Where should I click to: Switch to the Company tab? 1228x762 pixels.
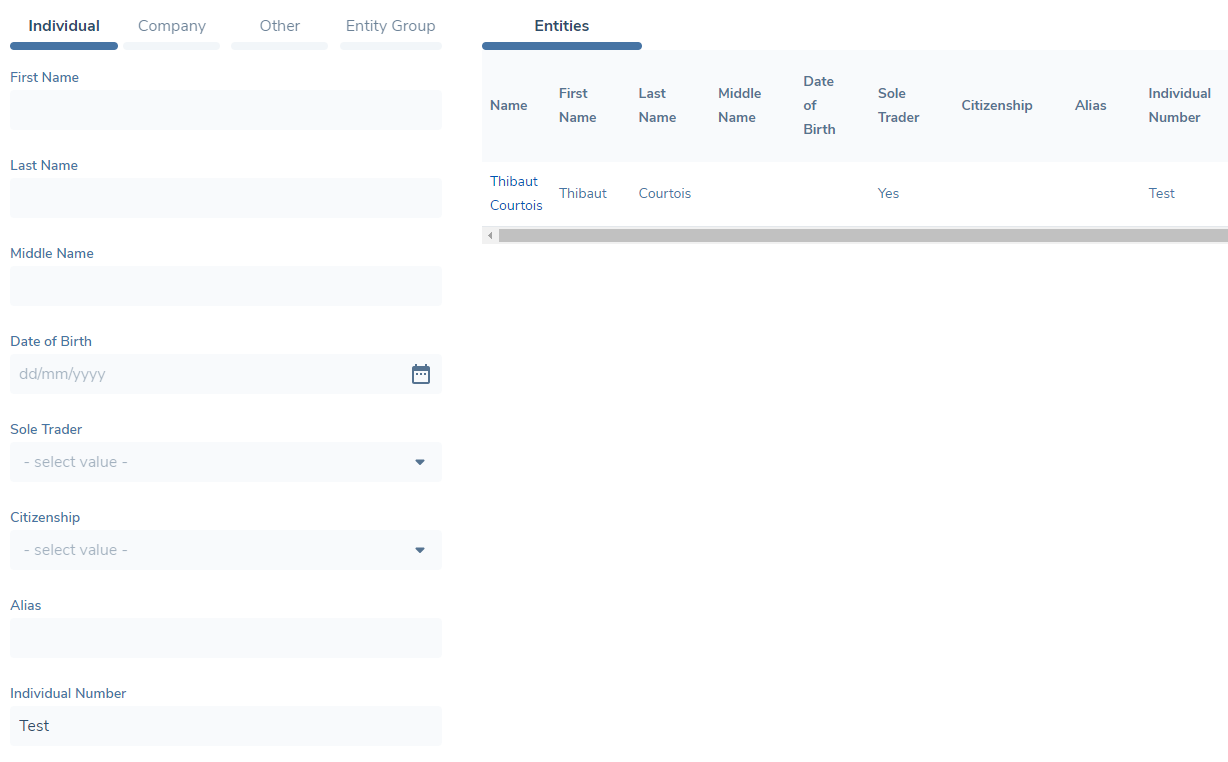pos(172,27)
